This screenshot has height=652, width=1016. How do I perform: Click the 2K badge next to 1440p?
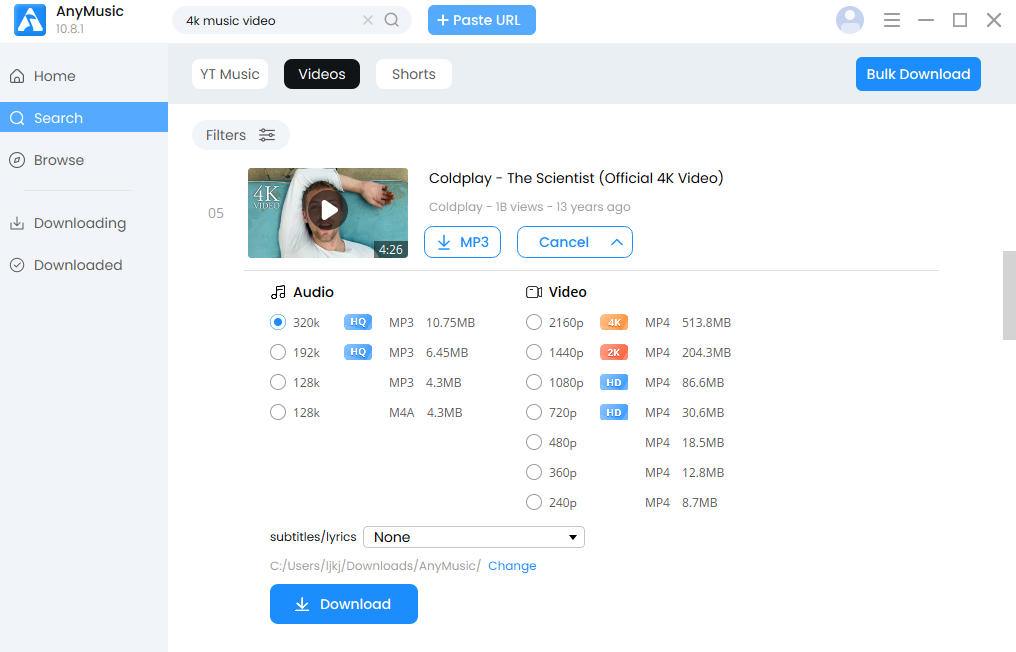[x=614, y=353]
